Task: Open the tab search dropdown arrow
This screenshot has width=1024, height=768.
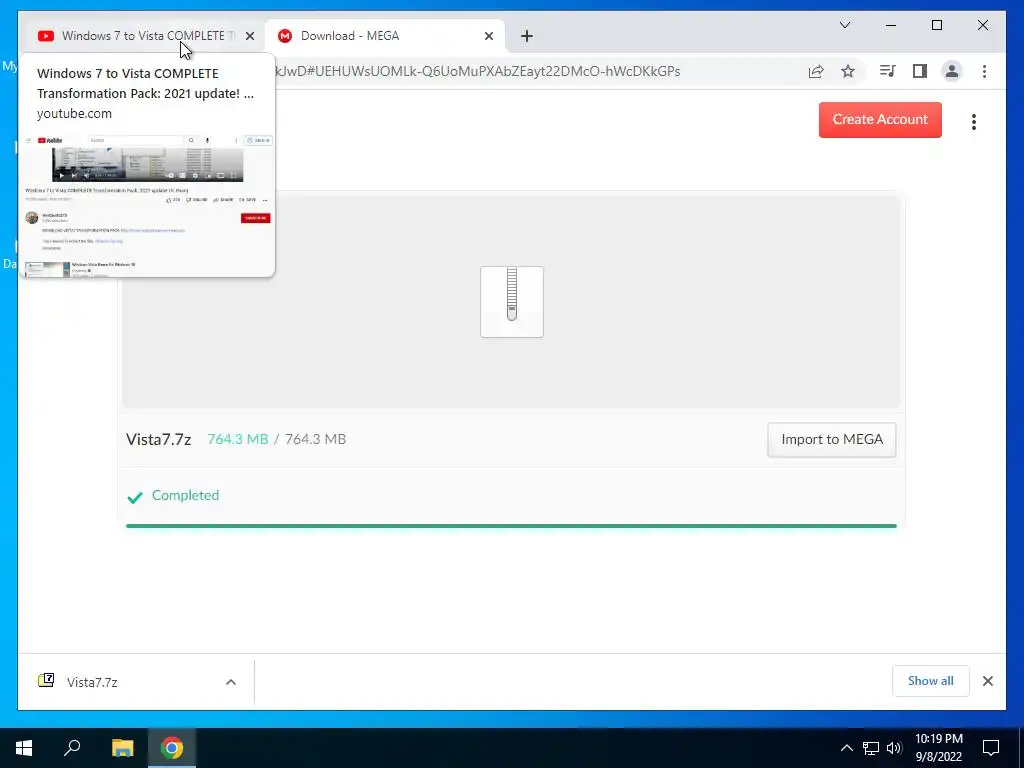Action: point(844,25)
